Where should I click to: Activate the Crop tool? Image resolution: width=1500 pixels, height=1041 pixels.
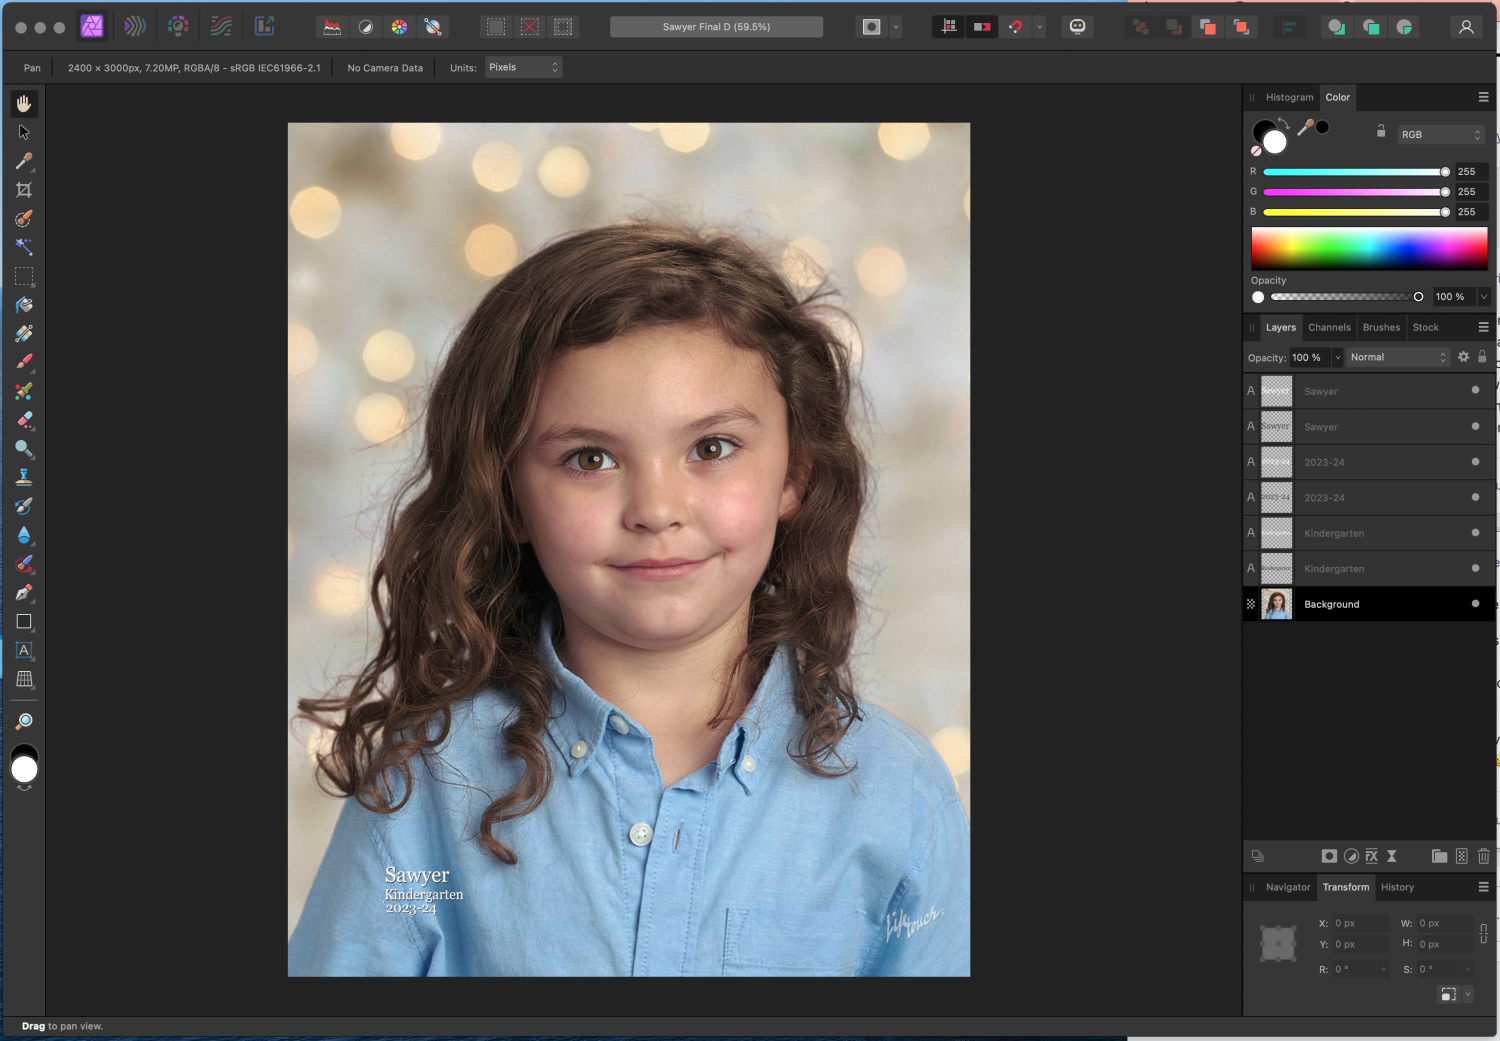pyautogui.click(x=24, y=190)
